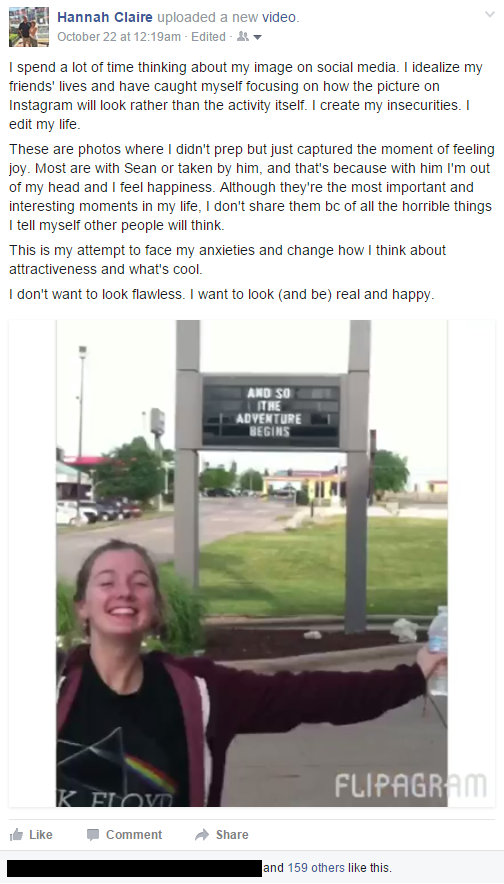Click the Flipagram watermark on video
This screenshot has height=884, width=504.
point(410,785)
